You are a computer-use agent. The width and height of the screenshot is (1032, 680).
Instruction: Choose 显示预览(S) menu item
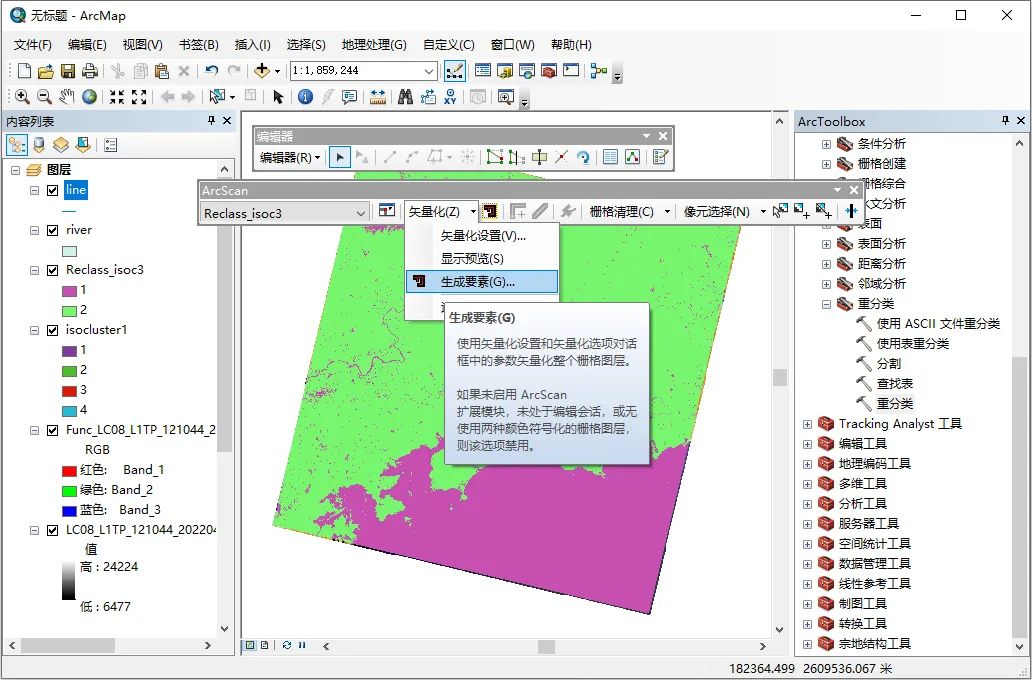[482, 259]
